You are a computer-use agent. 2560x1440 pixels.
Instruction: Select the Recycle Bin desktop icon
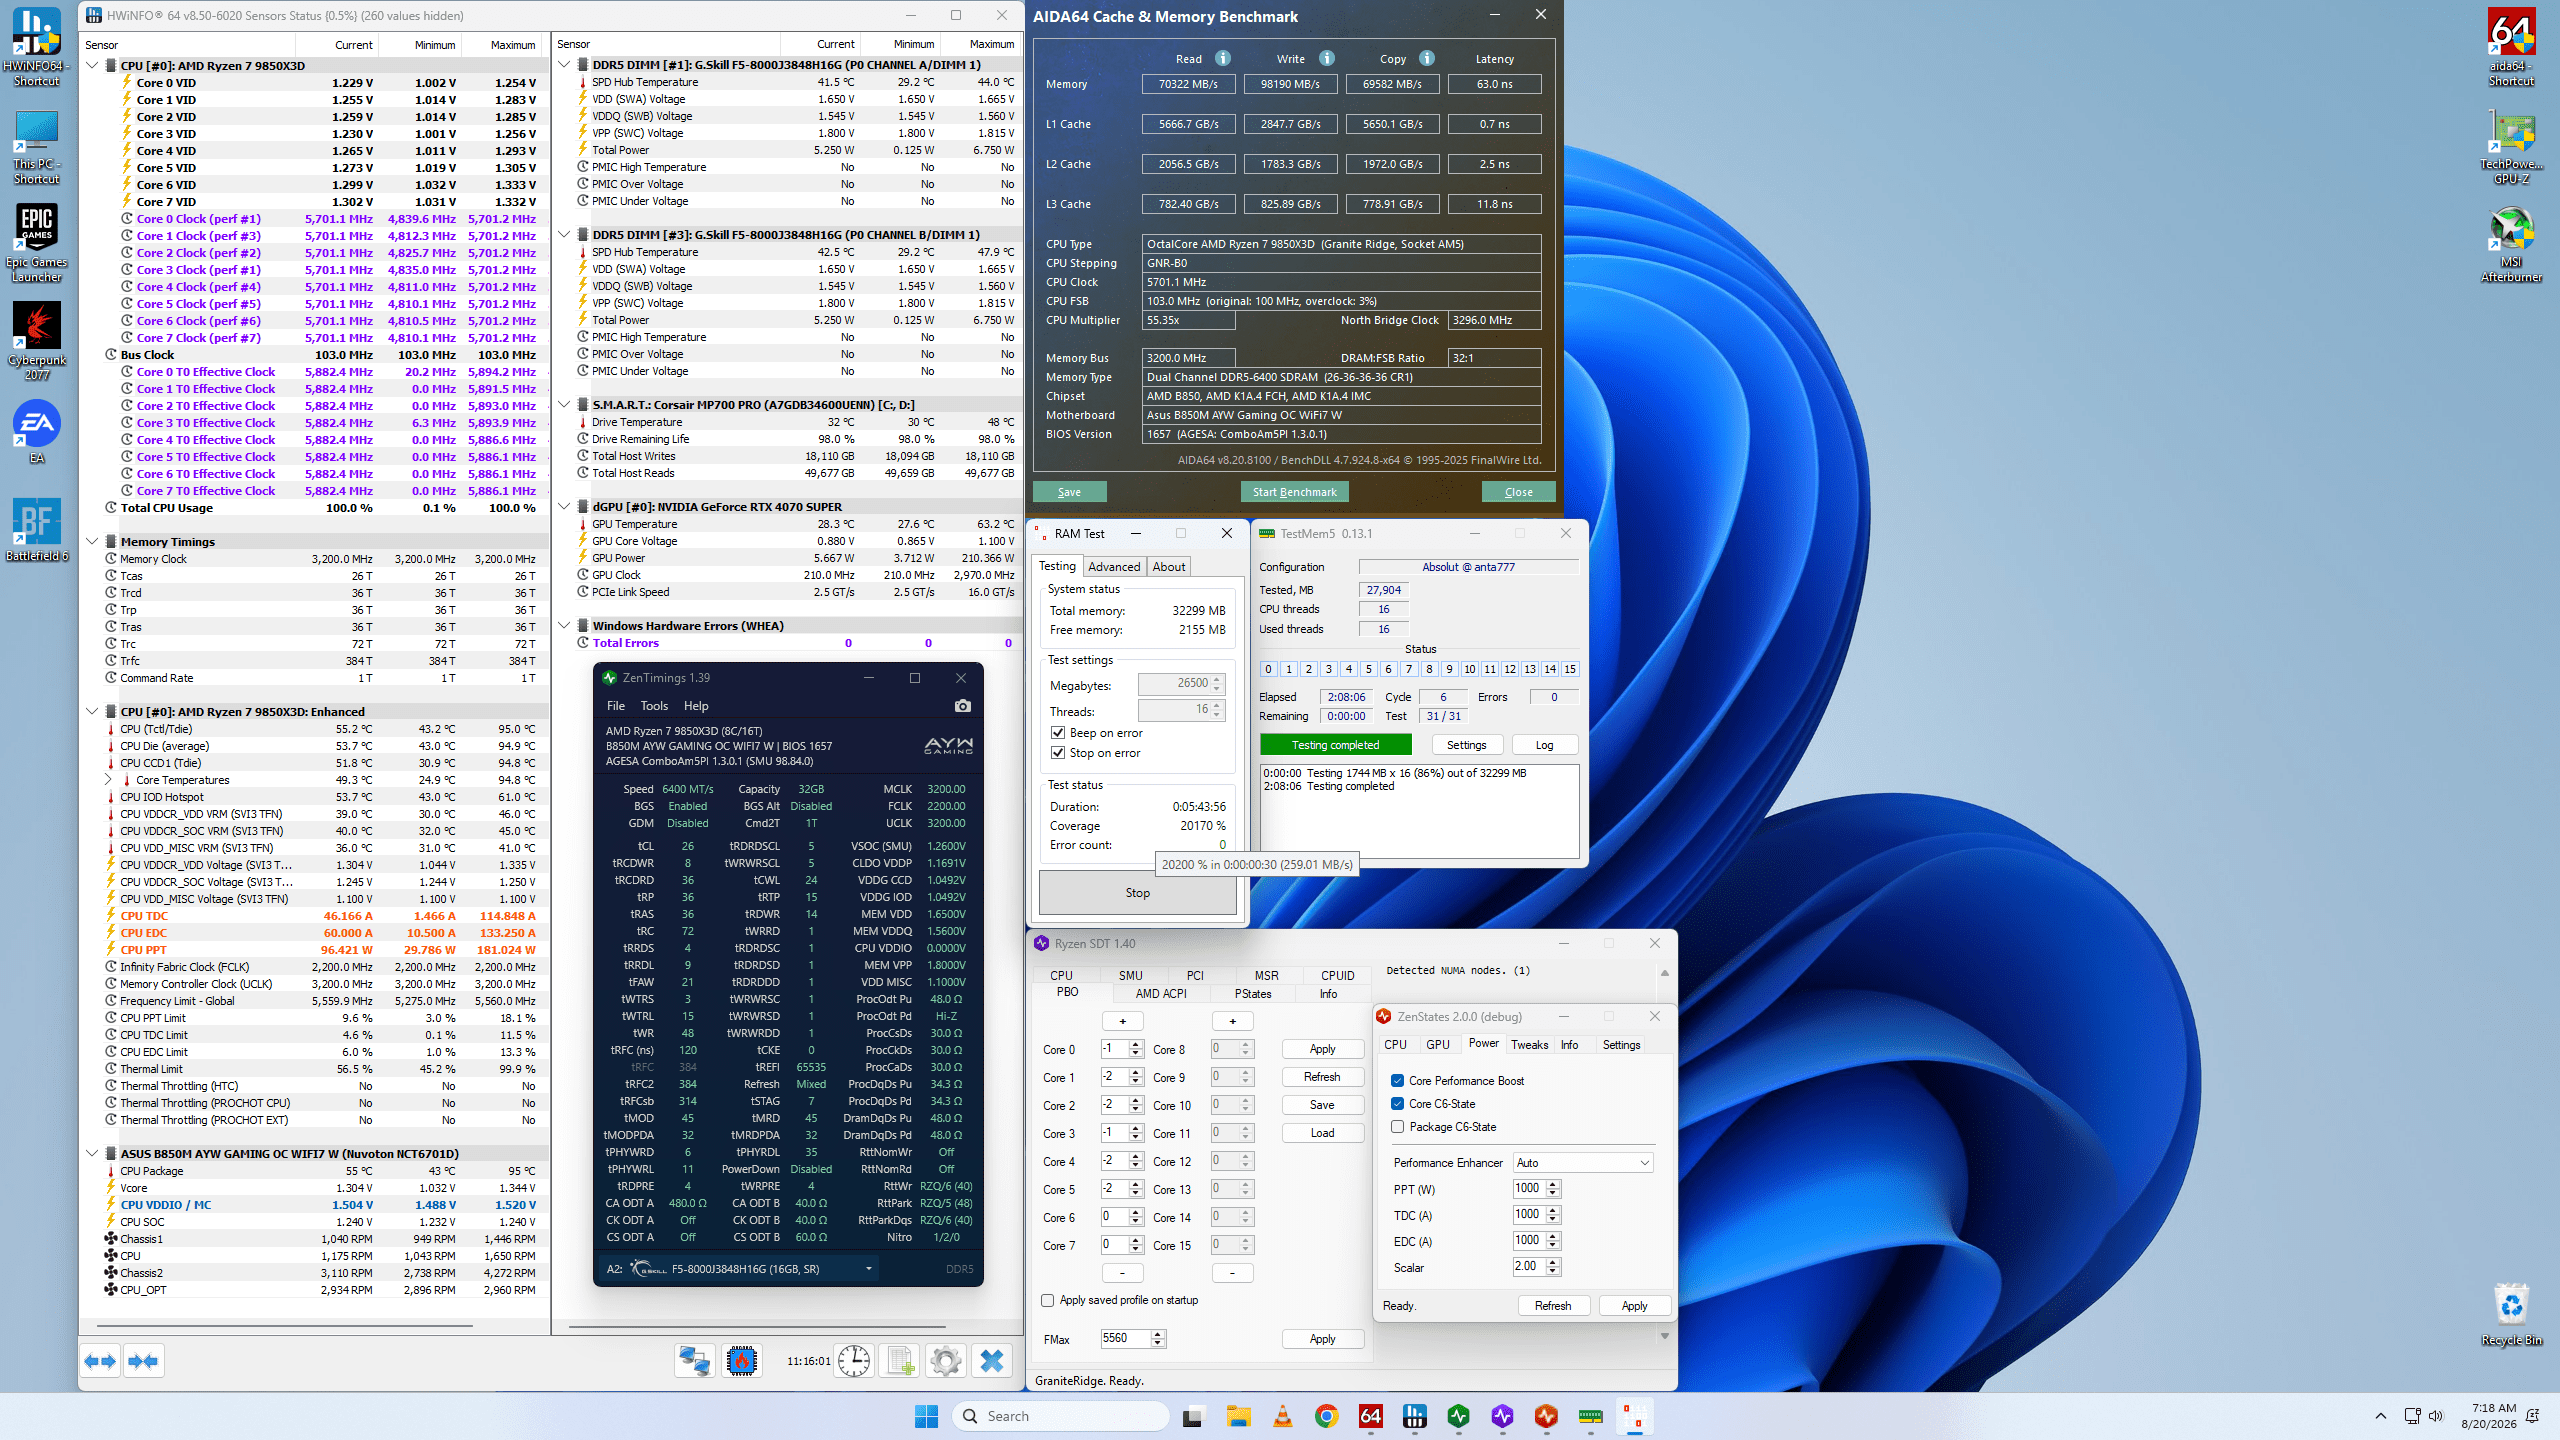click(2511, 1315)
